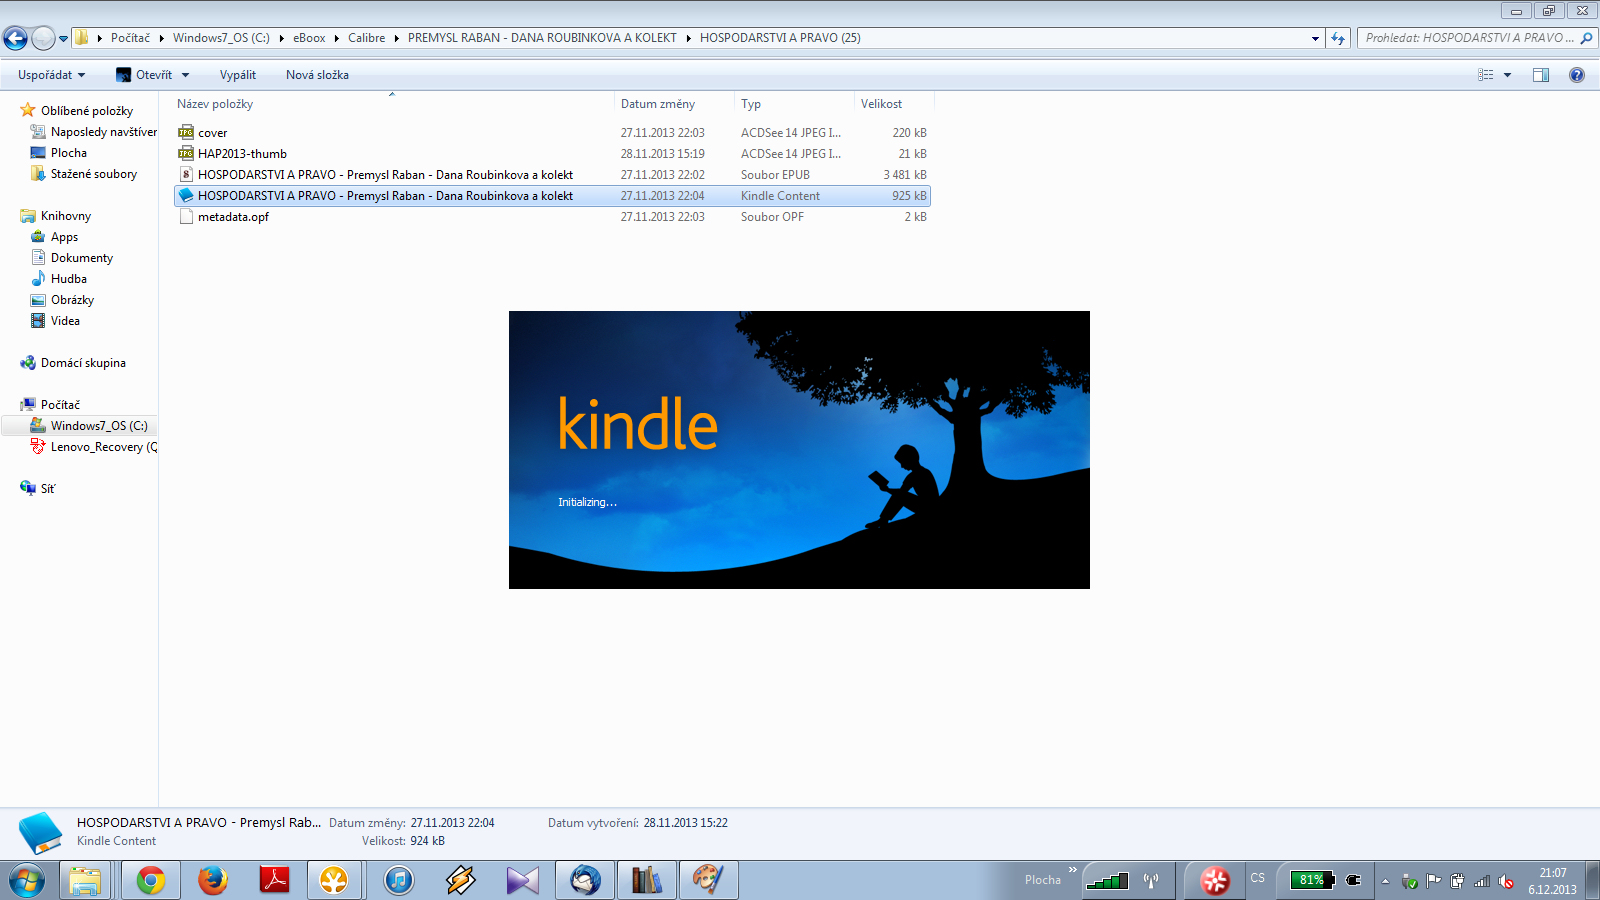Open Adobe Reader from taskbar

[x=274, y=880]
